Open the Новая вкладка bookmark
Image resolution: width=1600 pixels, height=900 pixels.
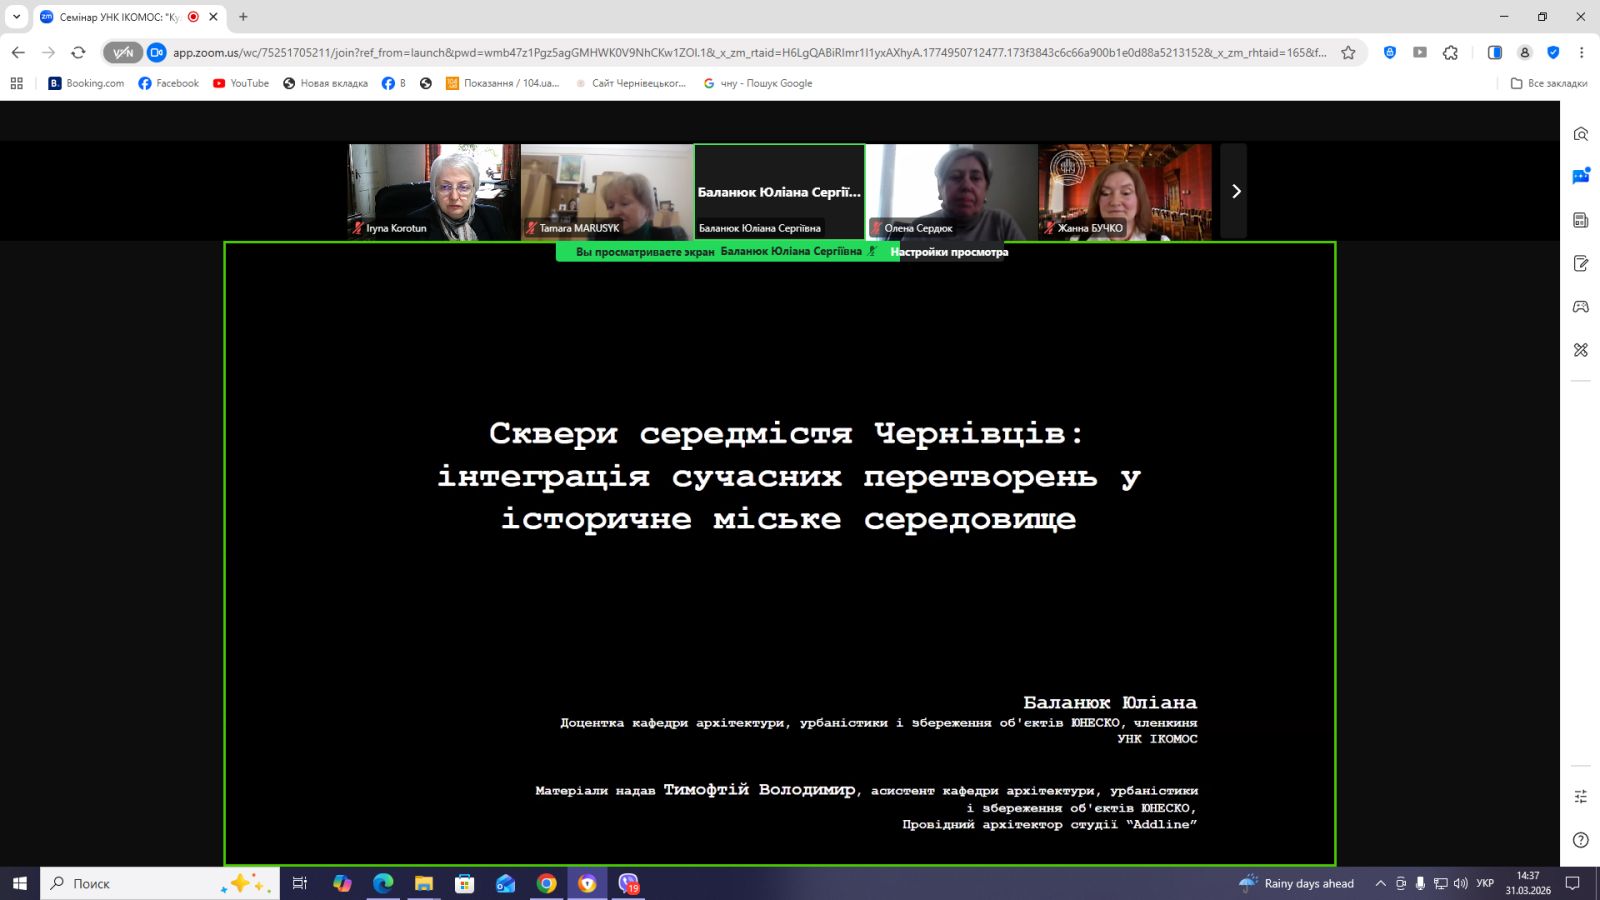tap(325, 84)
